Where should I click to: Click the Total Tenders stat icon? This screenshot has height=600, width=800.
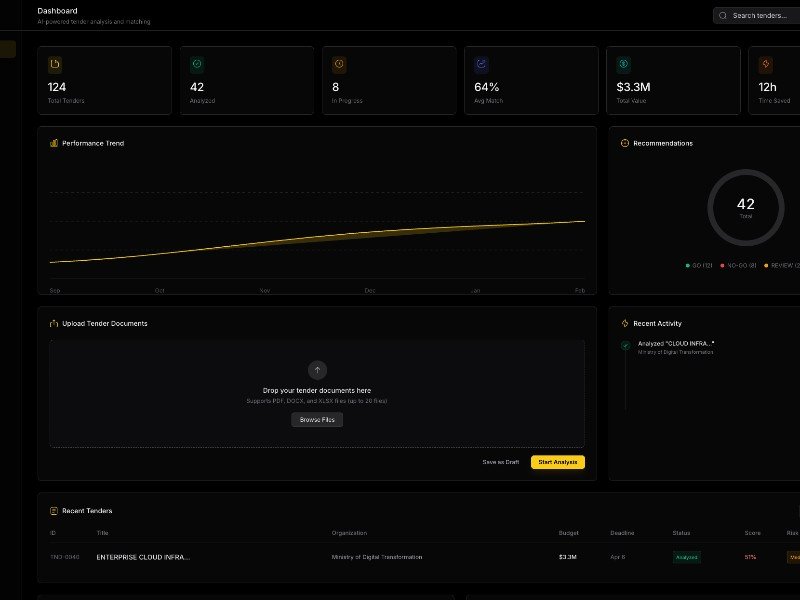tap(55, 62)
